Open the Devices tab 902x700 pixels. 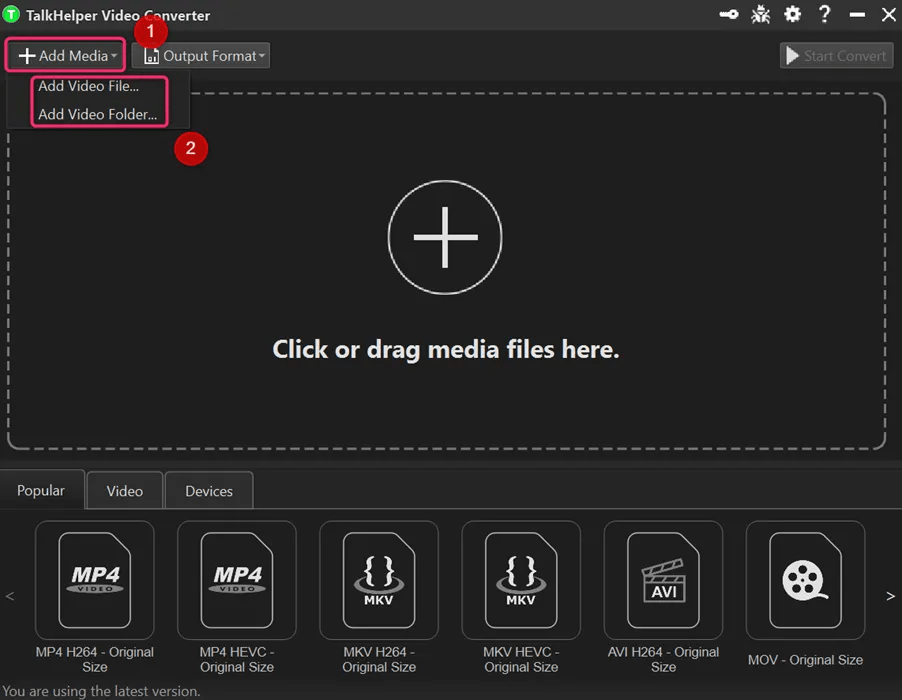point(208,490)
